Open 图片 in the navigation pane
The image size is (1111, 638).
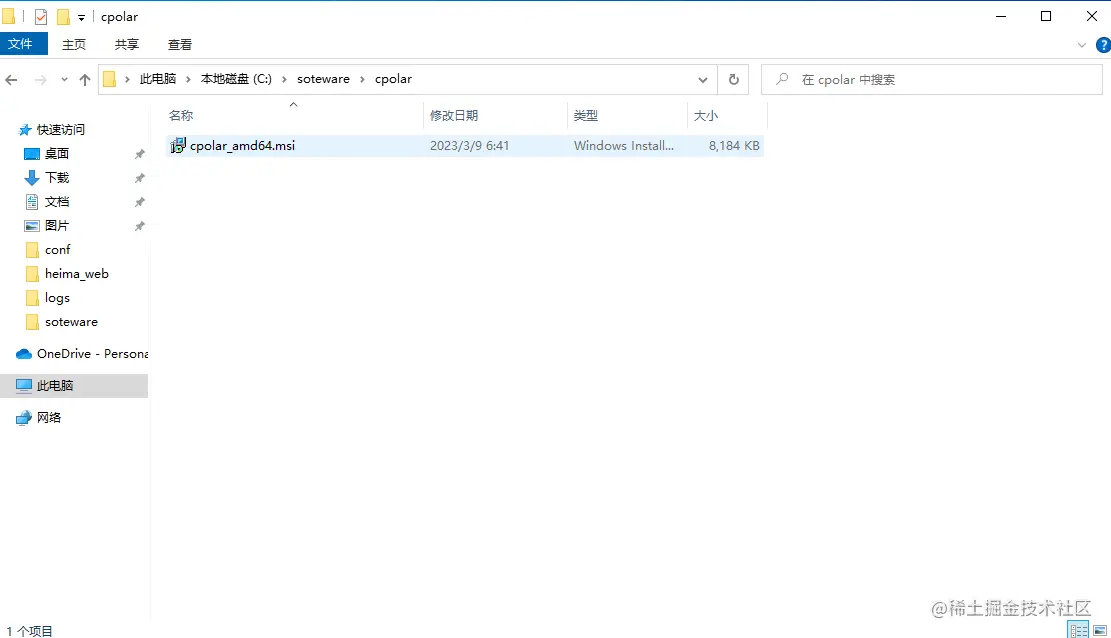[57, 226]
